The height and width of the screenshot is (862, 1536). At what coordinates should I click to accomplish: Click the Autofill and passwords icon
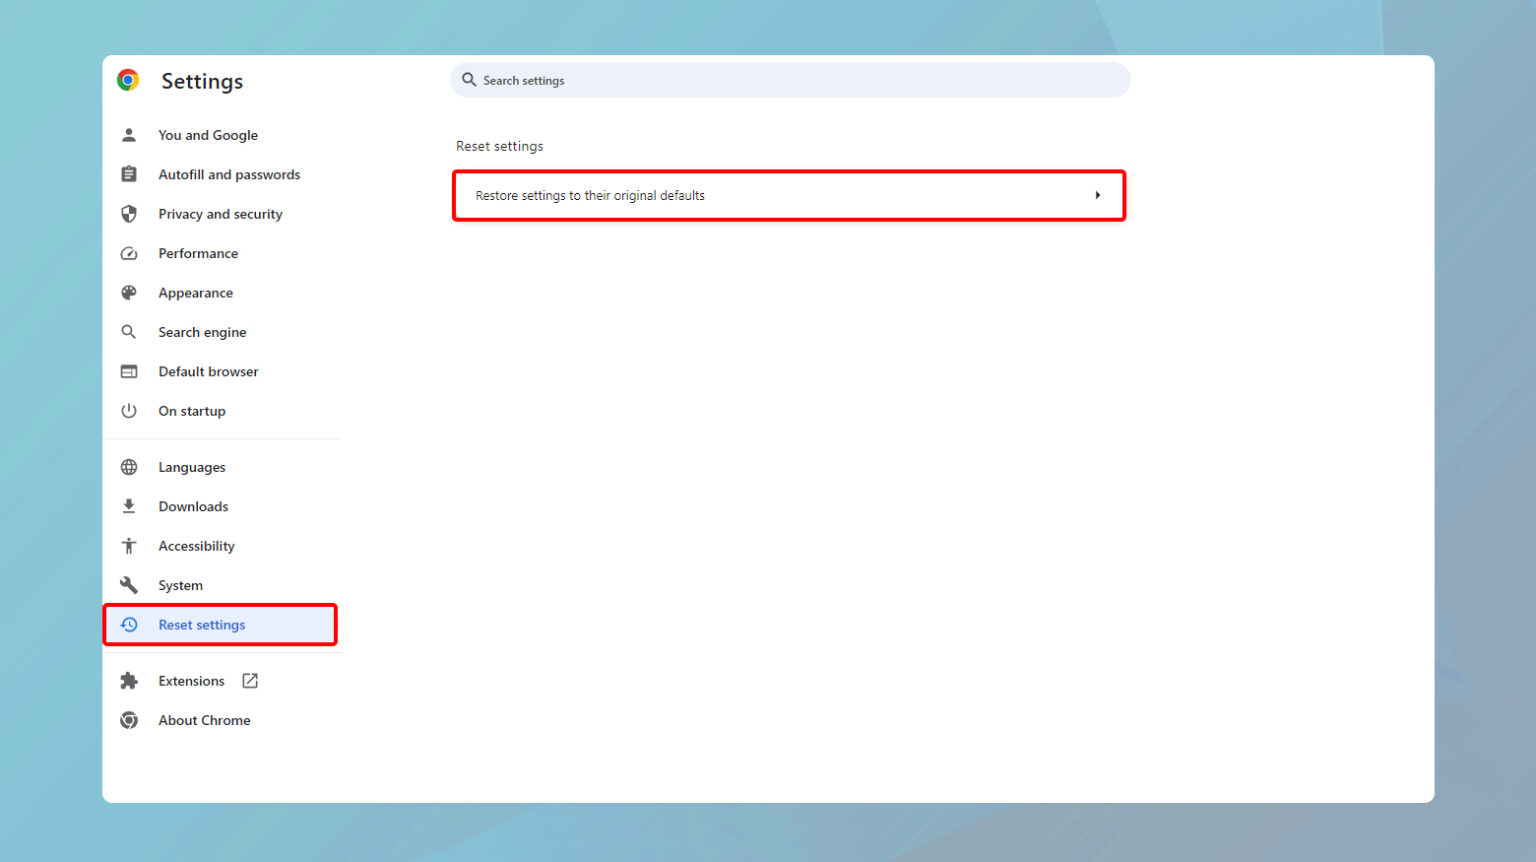(129, 174)
